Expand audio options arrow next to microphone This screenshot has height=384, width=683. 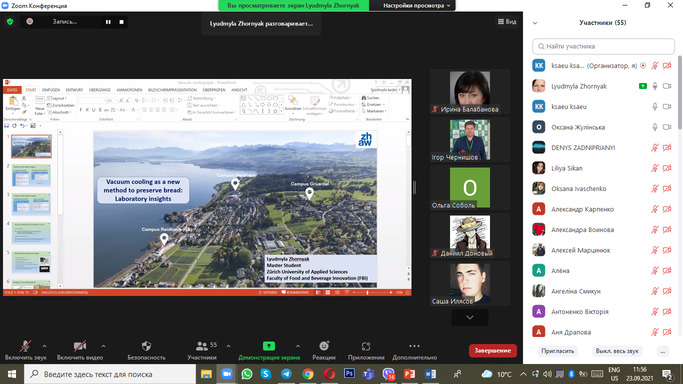click(x=44, y=346)
